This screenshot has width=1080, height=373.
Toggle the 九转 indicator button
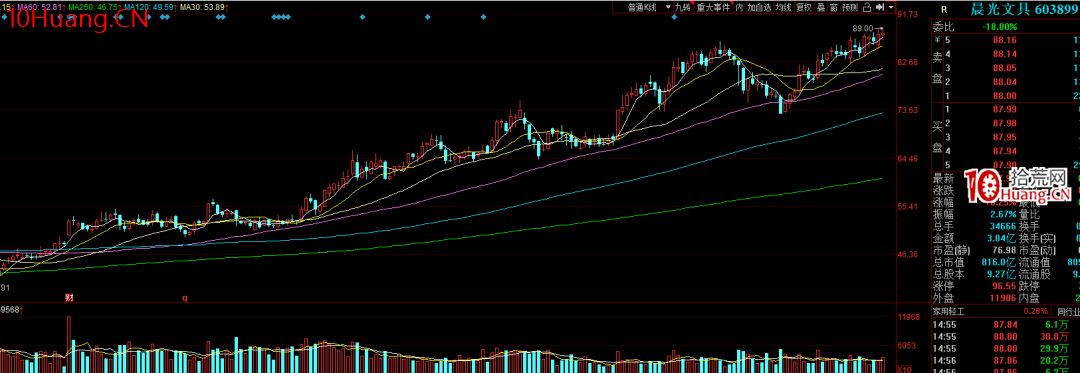pos(683,7)
